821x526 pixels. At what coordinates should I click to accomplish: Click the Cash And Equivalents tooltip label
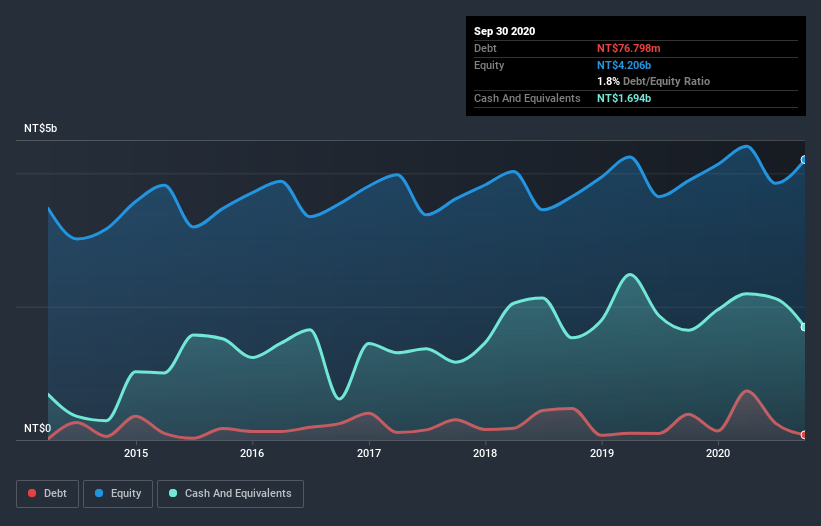coord(527,98)
